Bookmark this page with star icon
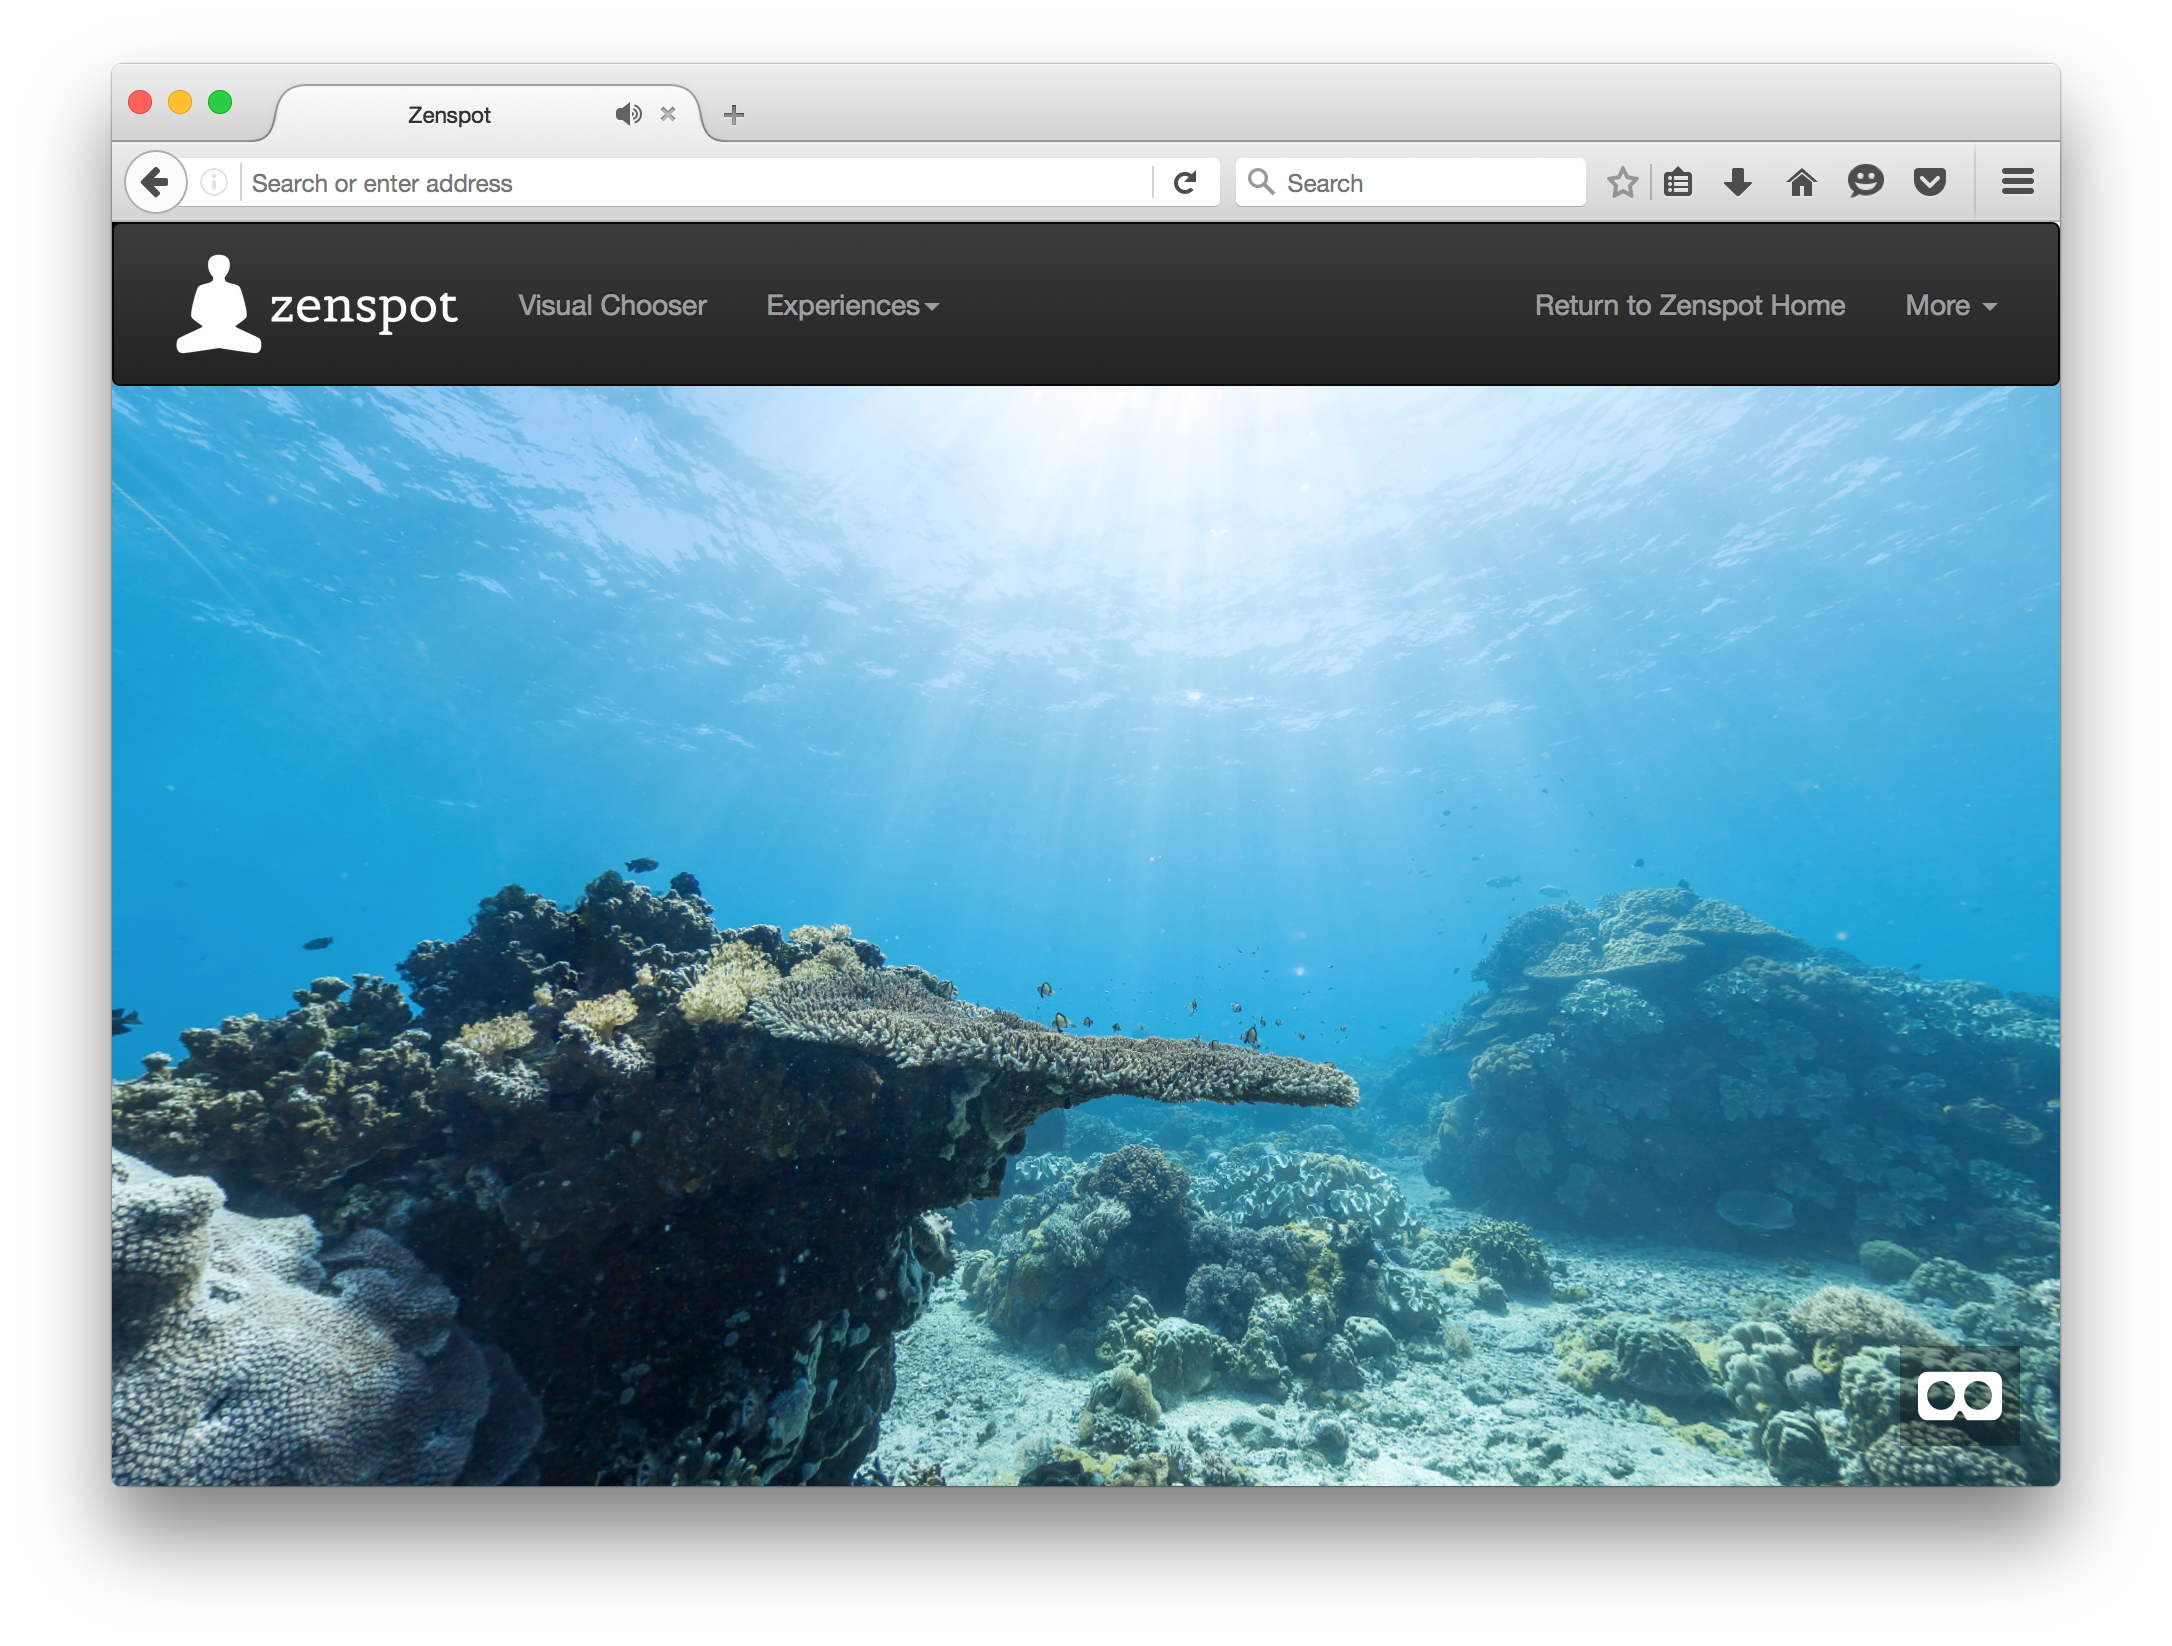The image size is (2172, 1646). pos(1621,182)
